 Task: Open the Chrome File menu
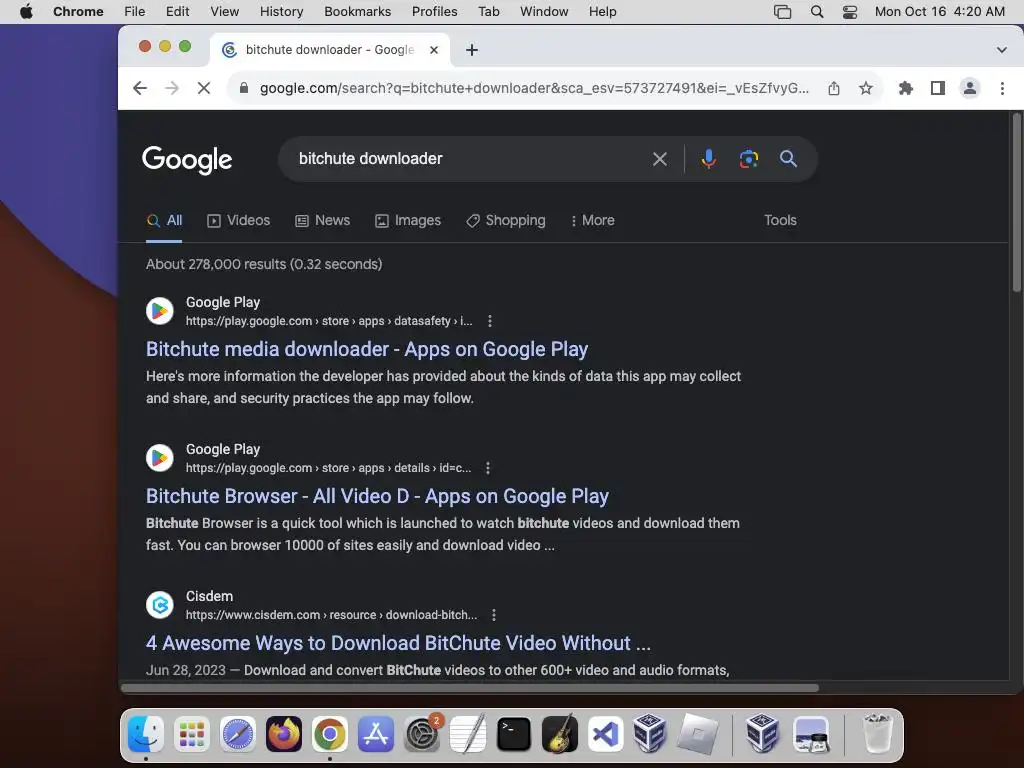click(135, 12)
